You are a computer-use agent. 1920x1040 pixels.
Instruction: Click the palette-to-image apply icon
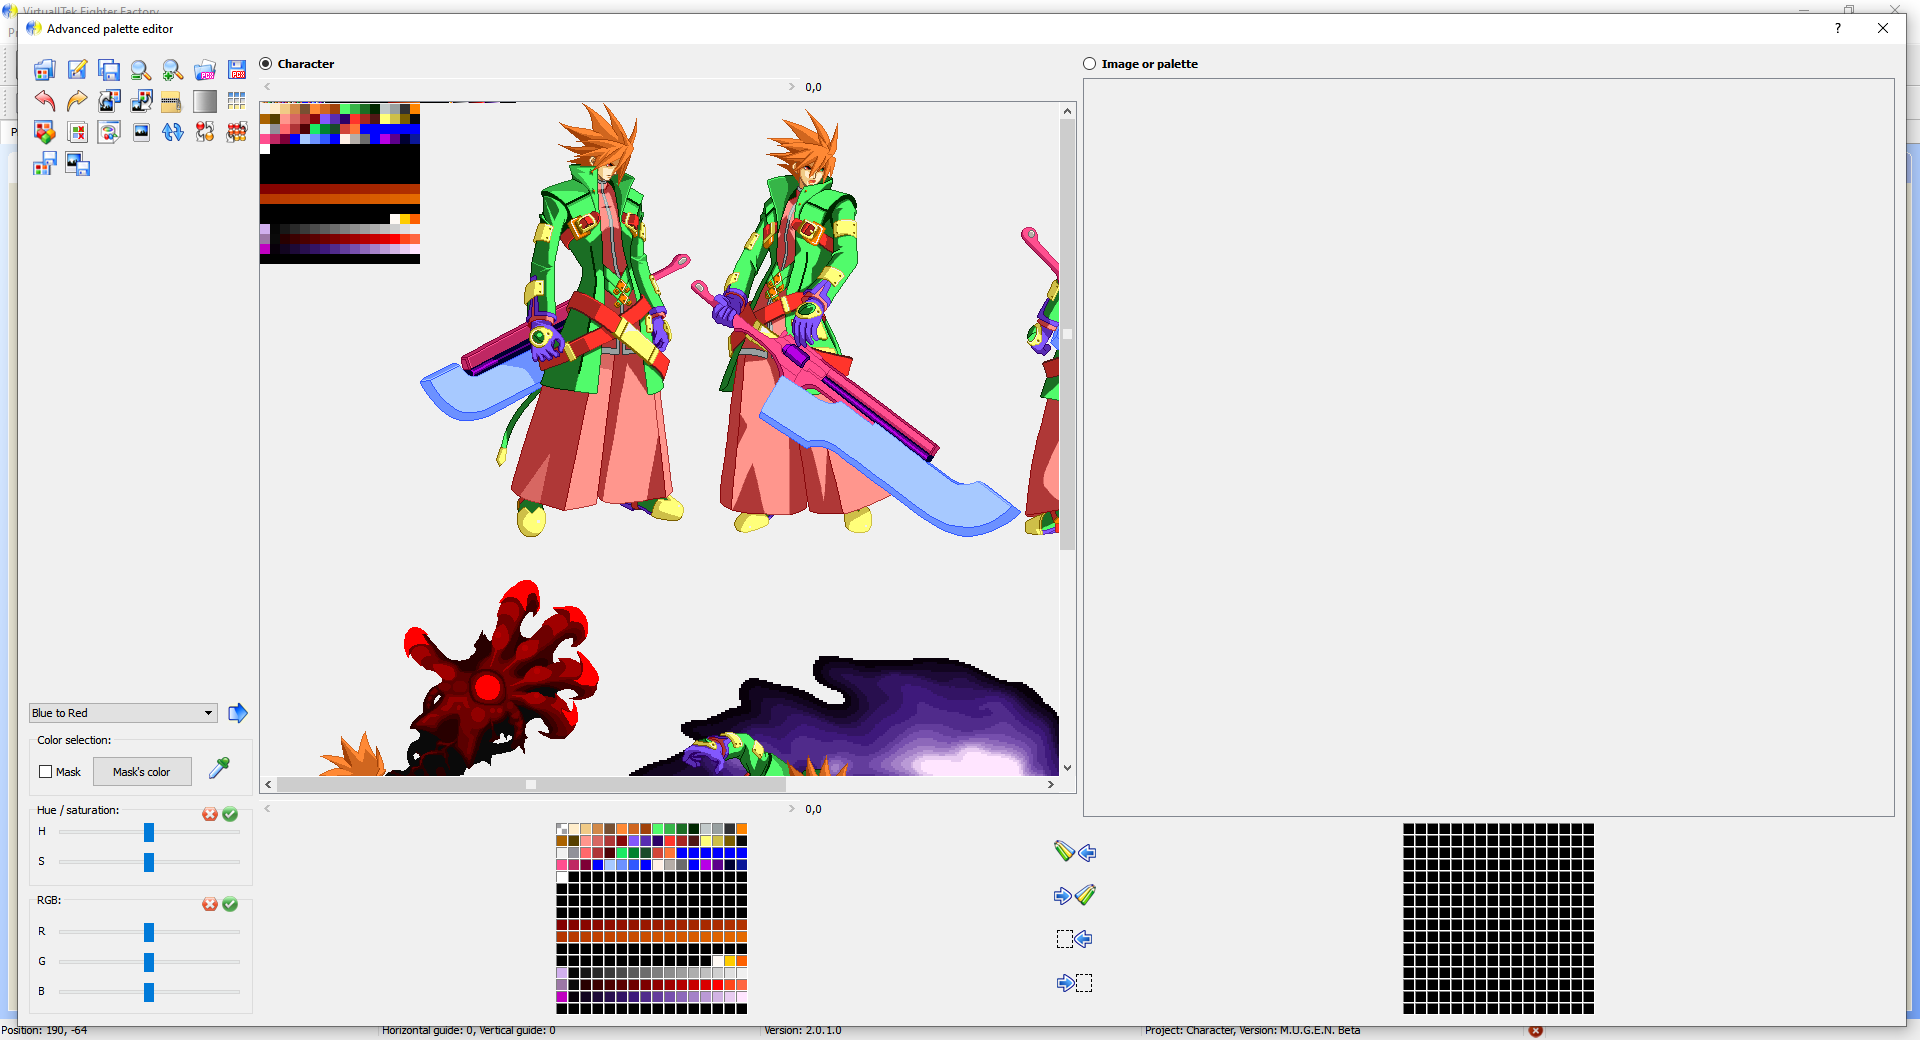[x=109, y=101]
